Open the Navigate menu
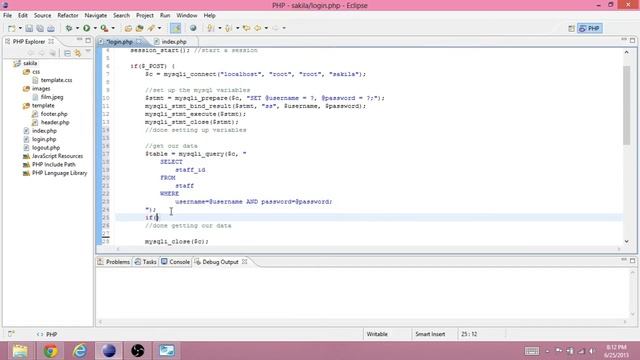The image size is (640, 360). (x=96, y=15)
